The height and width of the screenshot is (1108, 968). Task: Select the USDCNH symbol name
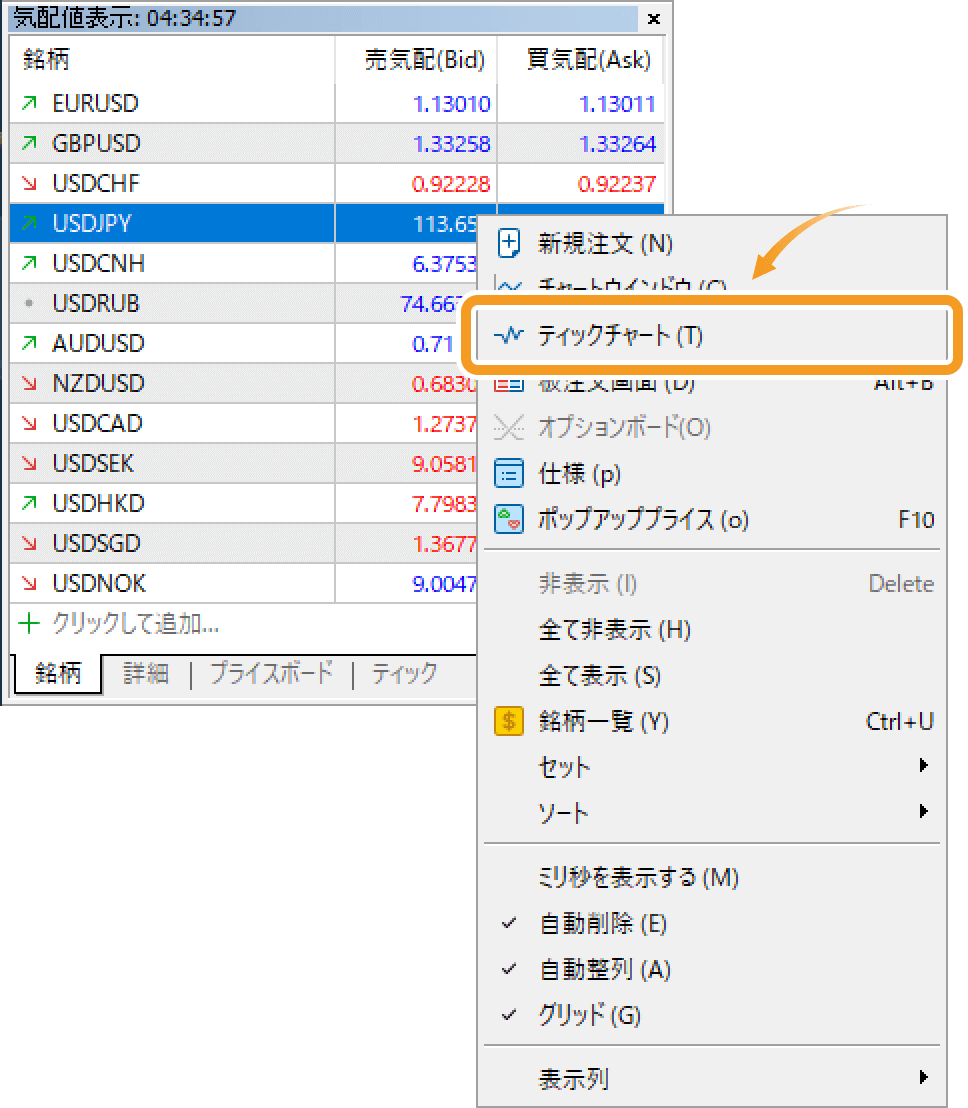coord(98,264)
